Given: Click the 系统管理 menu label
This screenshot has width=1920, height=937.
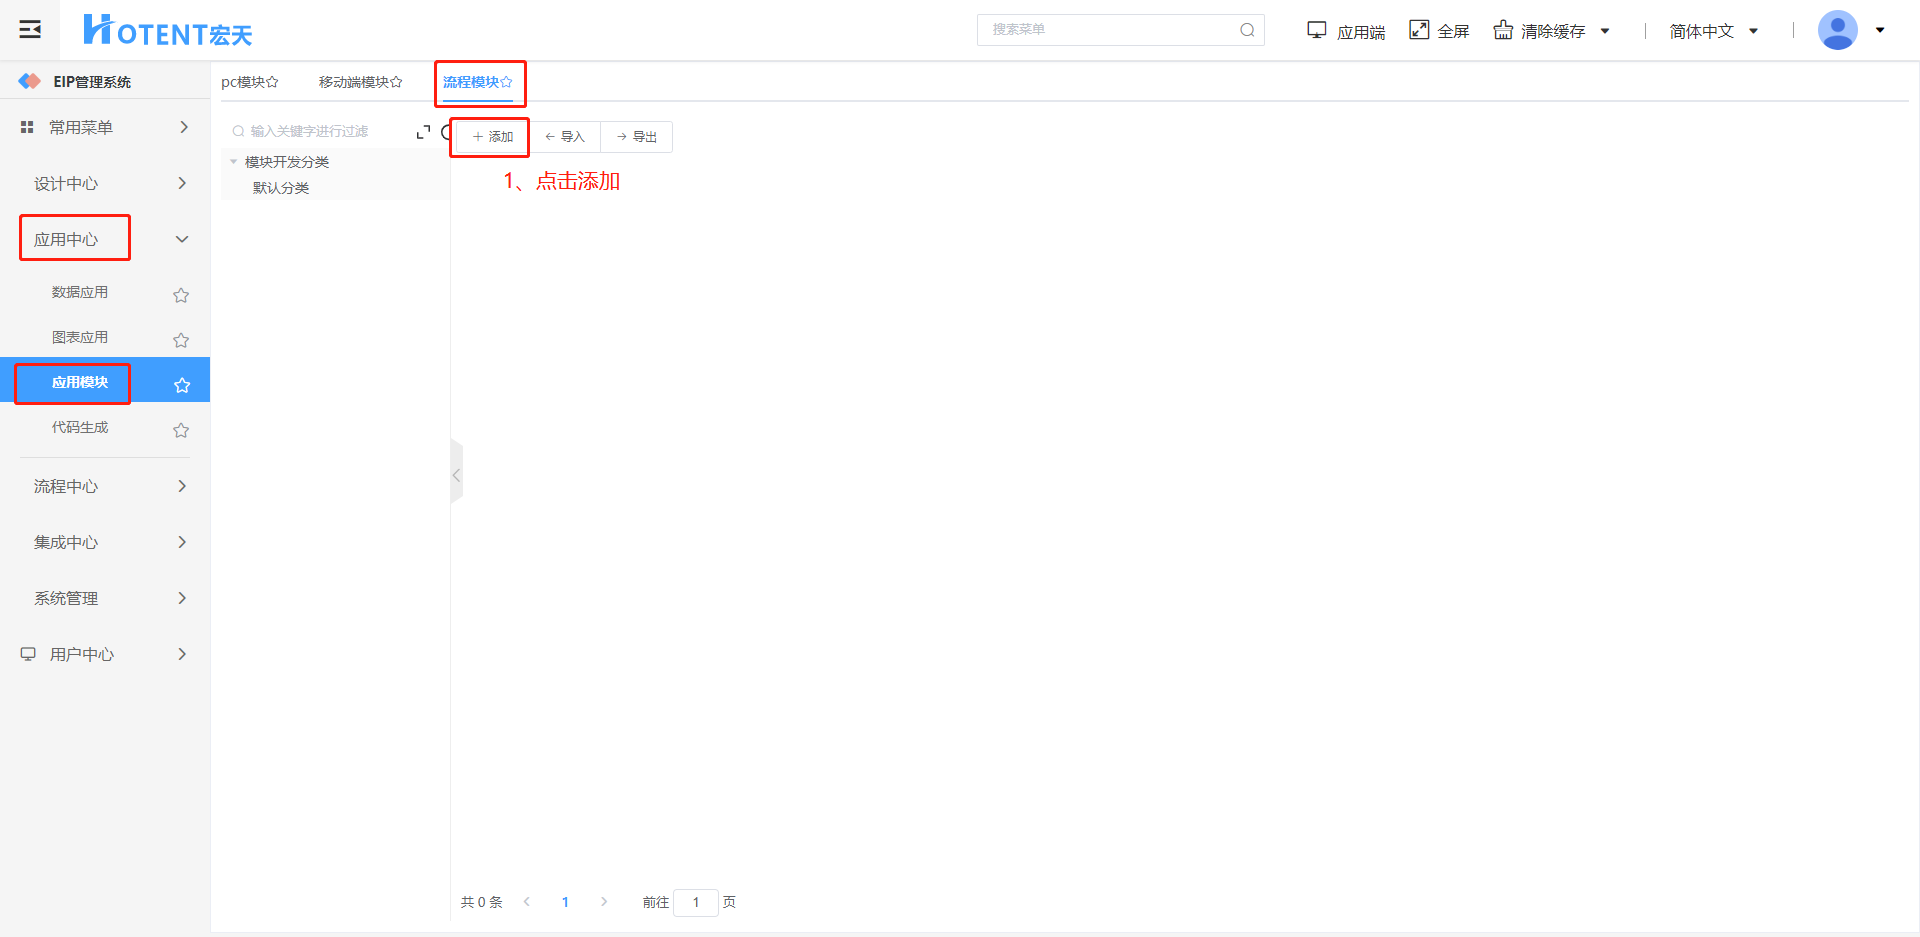Looking at the screenshot, I should [x=66, y=598].
